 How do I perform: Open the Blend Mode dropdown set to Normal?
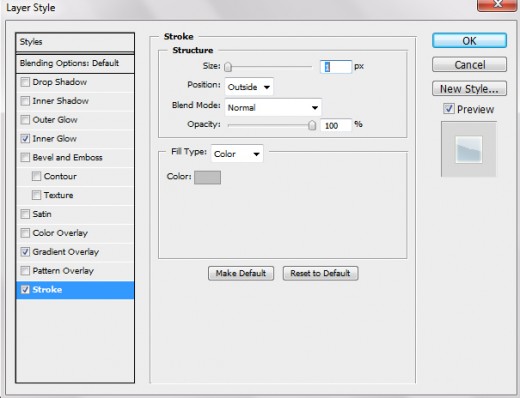[x=273, y=107]
